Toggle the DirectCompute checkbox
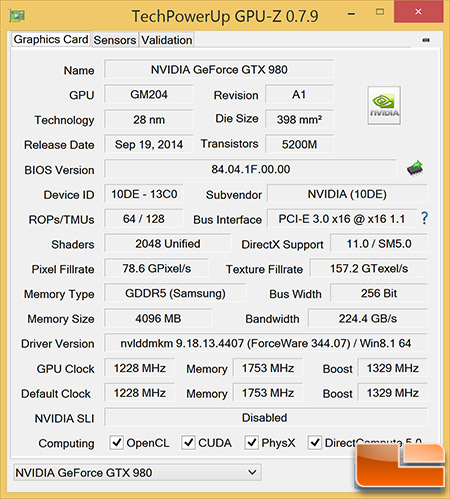 pos(315,443)
